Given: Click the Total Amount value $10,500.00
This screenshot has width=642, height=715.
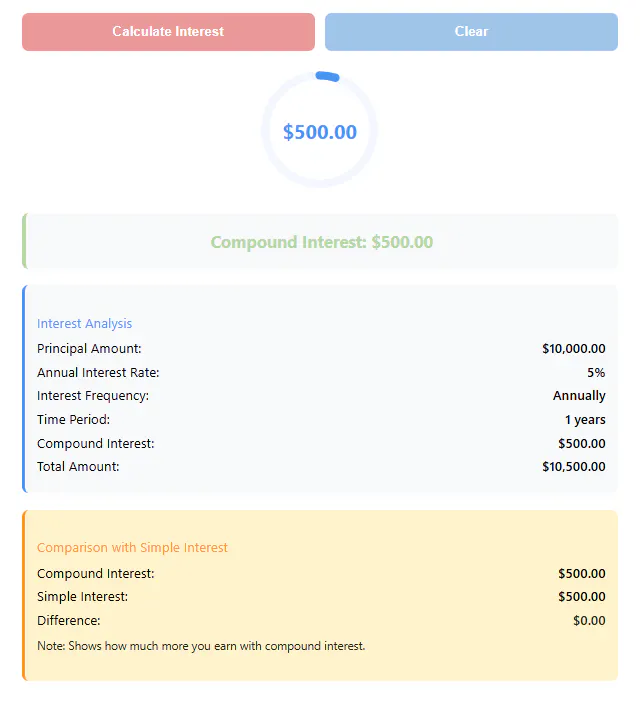Looking at the screenshot, I should click(574, 466).
